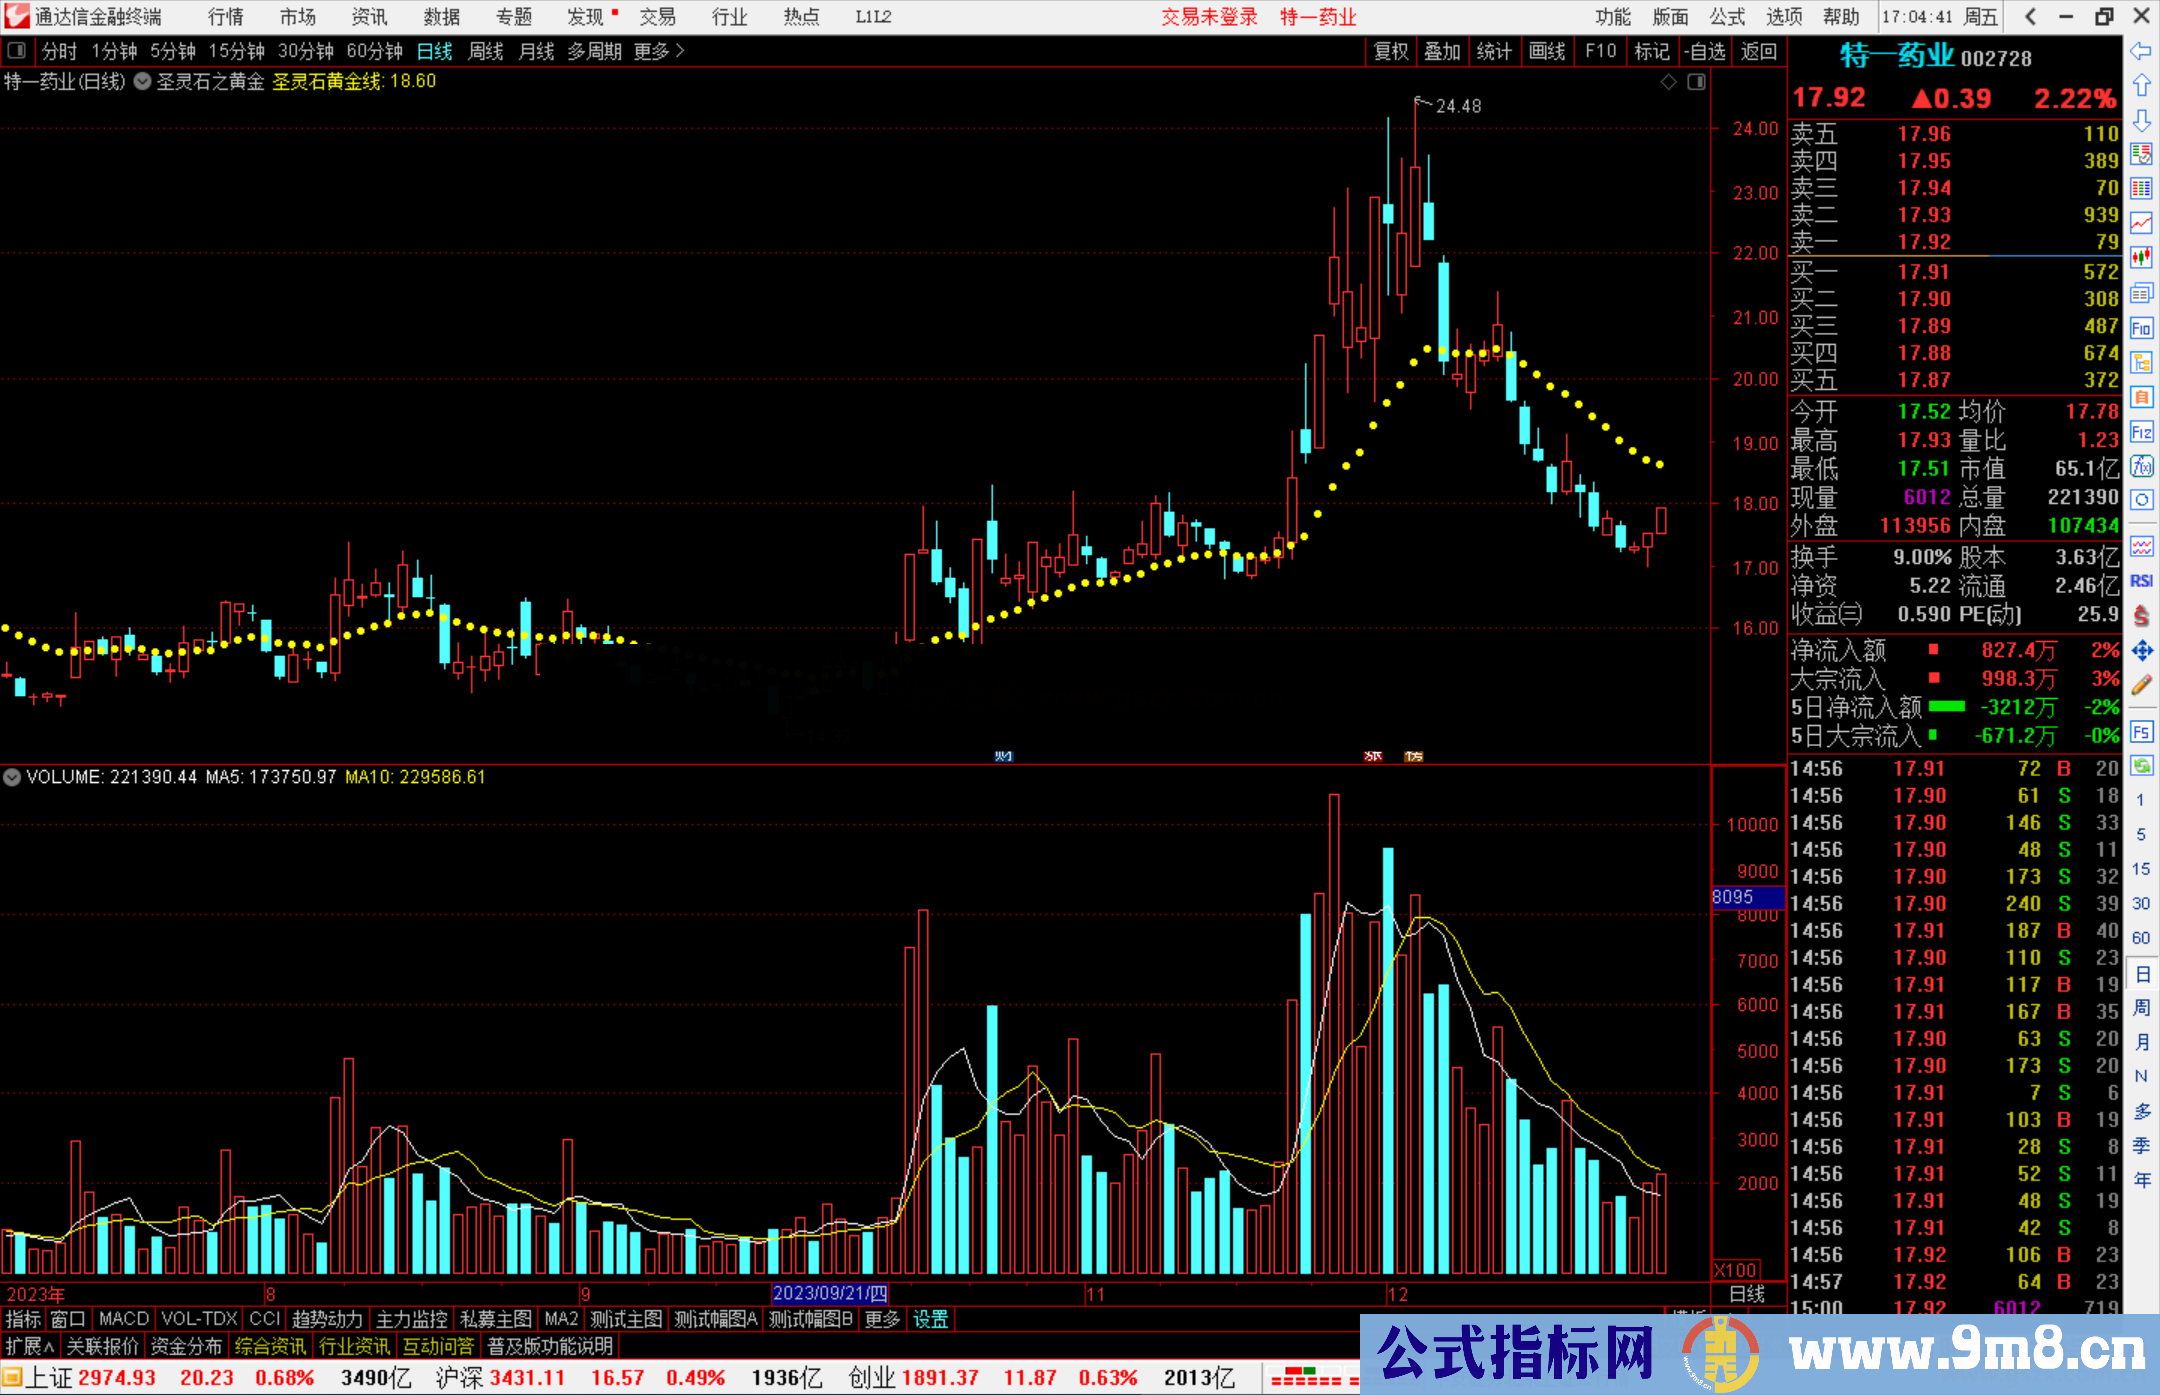Open the orange document icon in sidebar
This screenshot has height=1395, width=2160.
pyautogui.click(x=2140, y=397)
